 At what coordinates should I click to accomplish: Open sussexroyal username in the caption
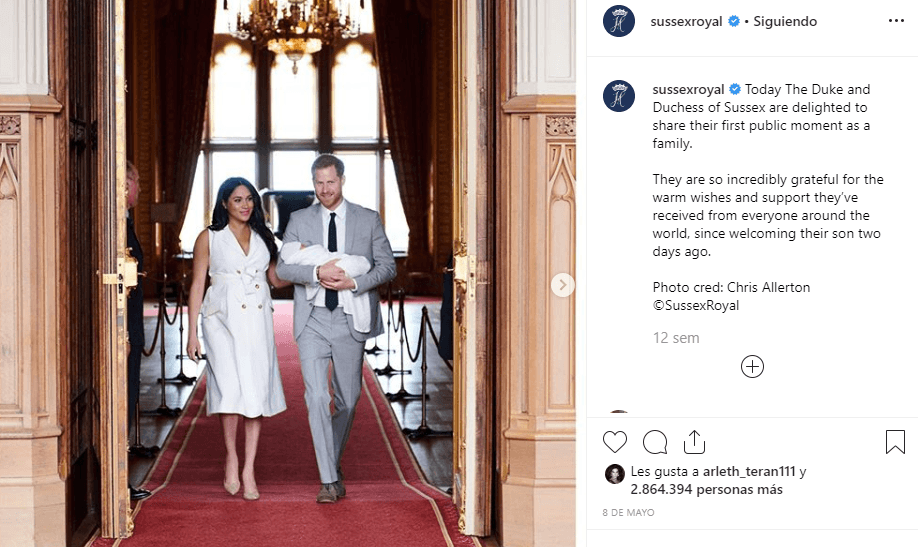[688, 90]
